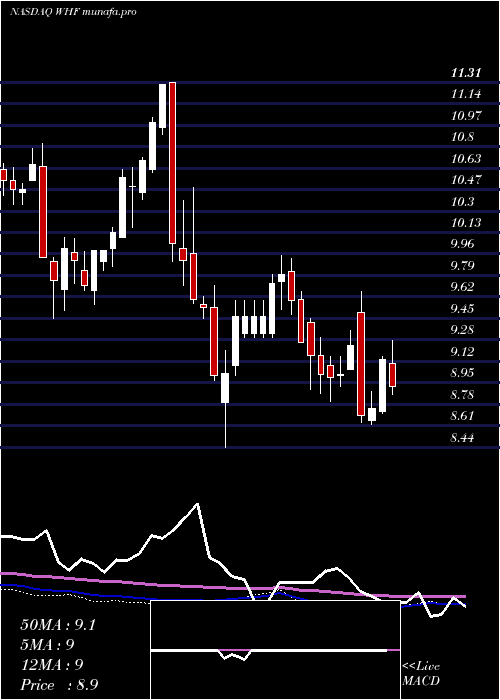Click the 9.96 price axis label
This screenshot has width=500, height=700.
pos(463,244)
